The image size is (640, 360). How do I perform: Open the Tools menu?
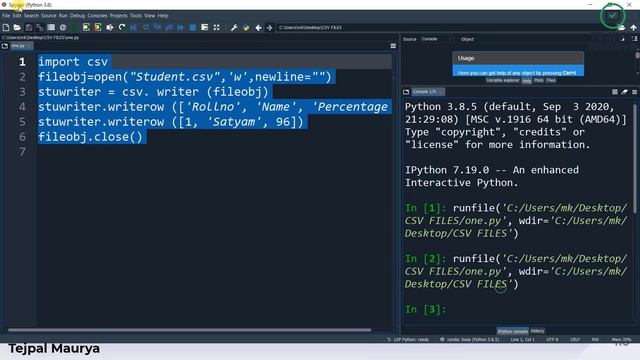pos(136,16)
